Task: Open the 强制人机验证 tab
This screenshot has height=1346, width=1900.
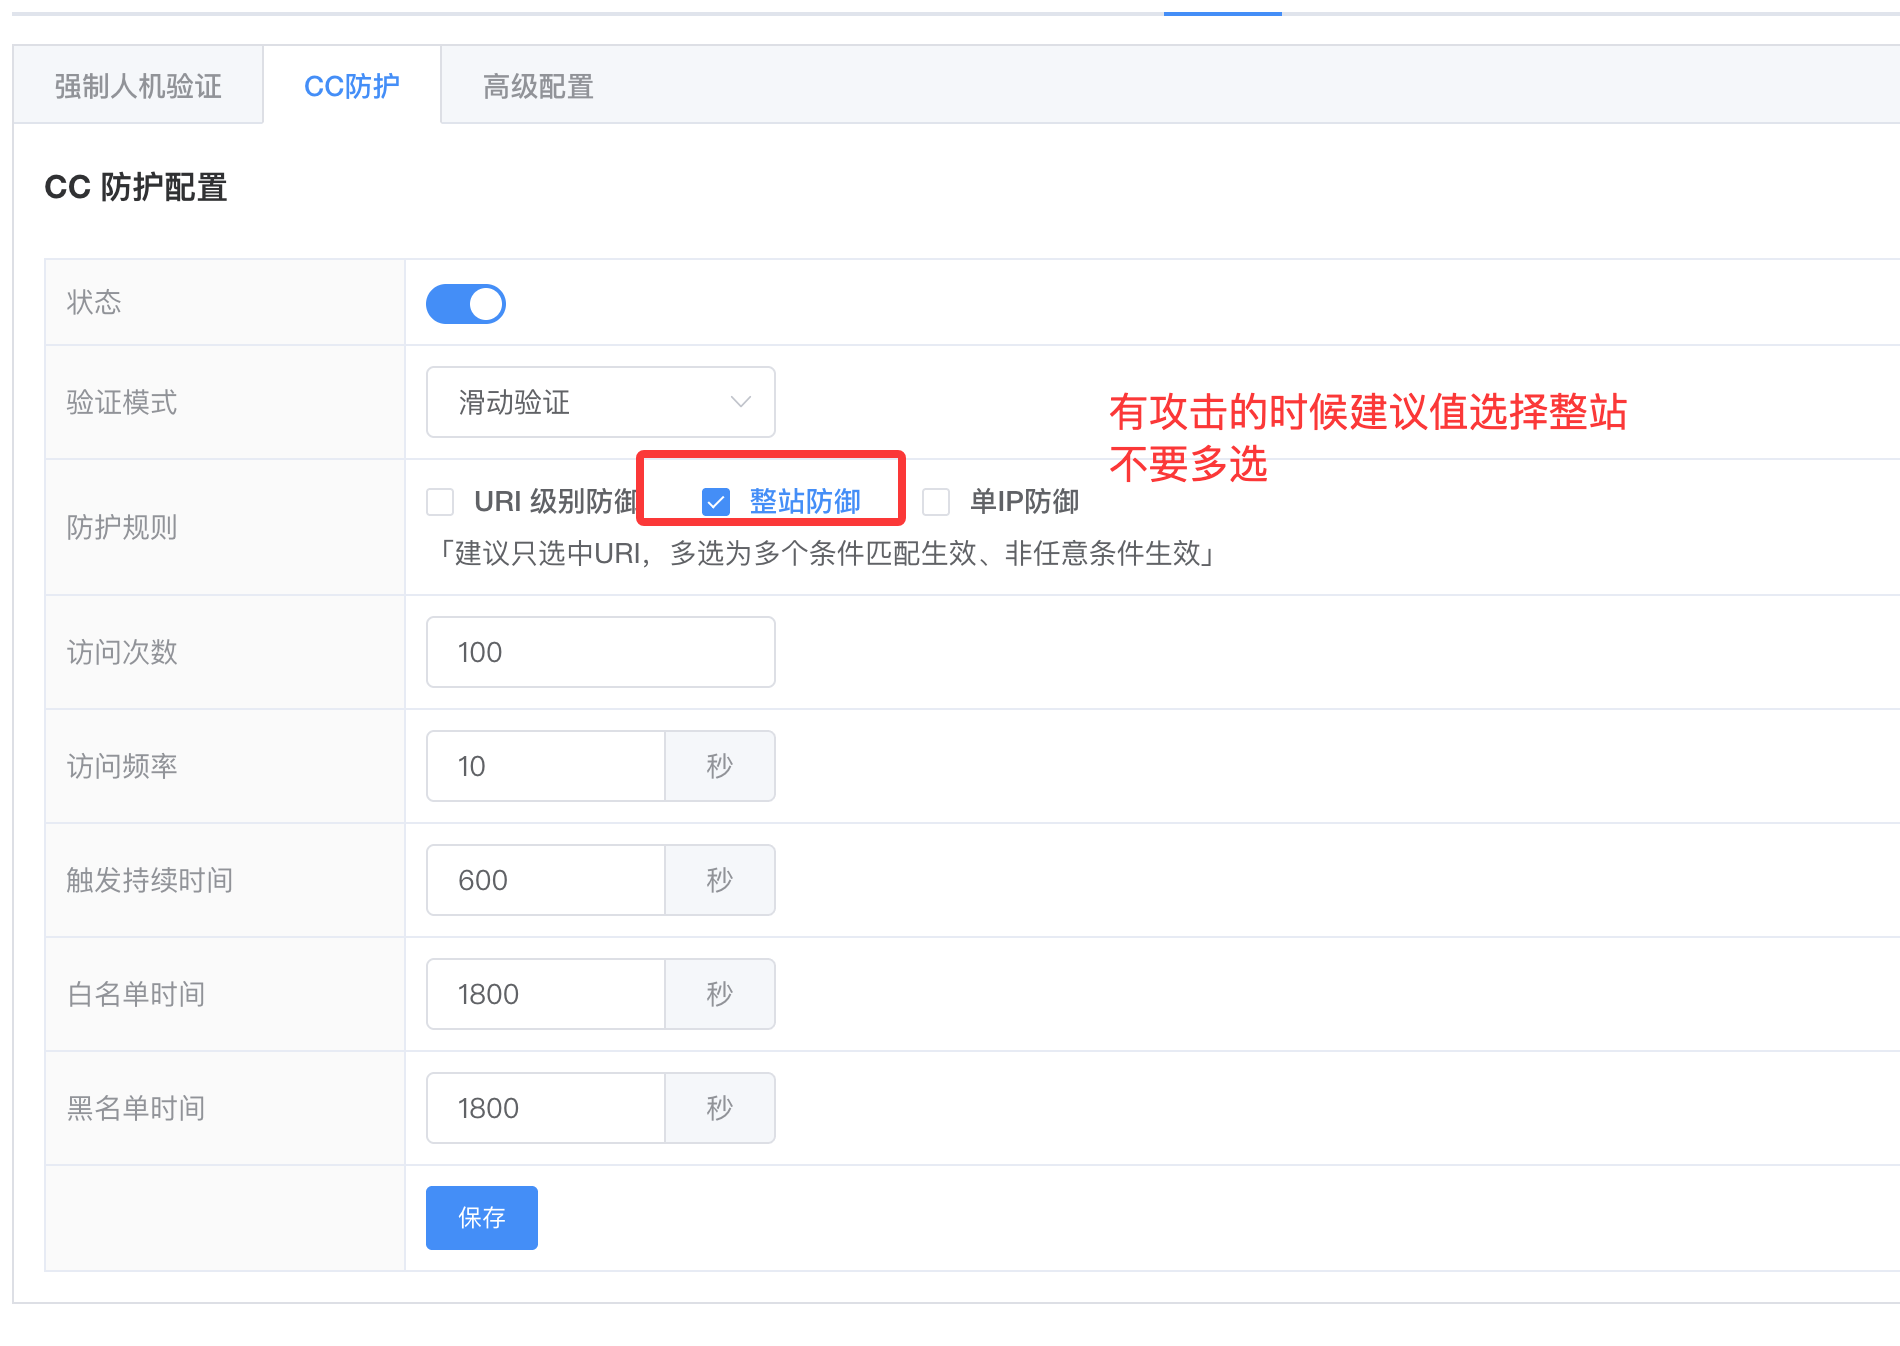Action: pyautogui.click(x=138, y=86)
